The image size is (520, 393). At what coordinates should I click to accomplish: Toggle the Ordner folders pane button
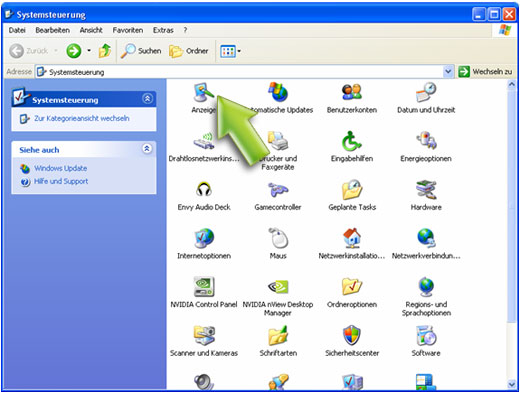tap(189, 51)
